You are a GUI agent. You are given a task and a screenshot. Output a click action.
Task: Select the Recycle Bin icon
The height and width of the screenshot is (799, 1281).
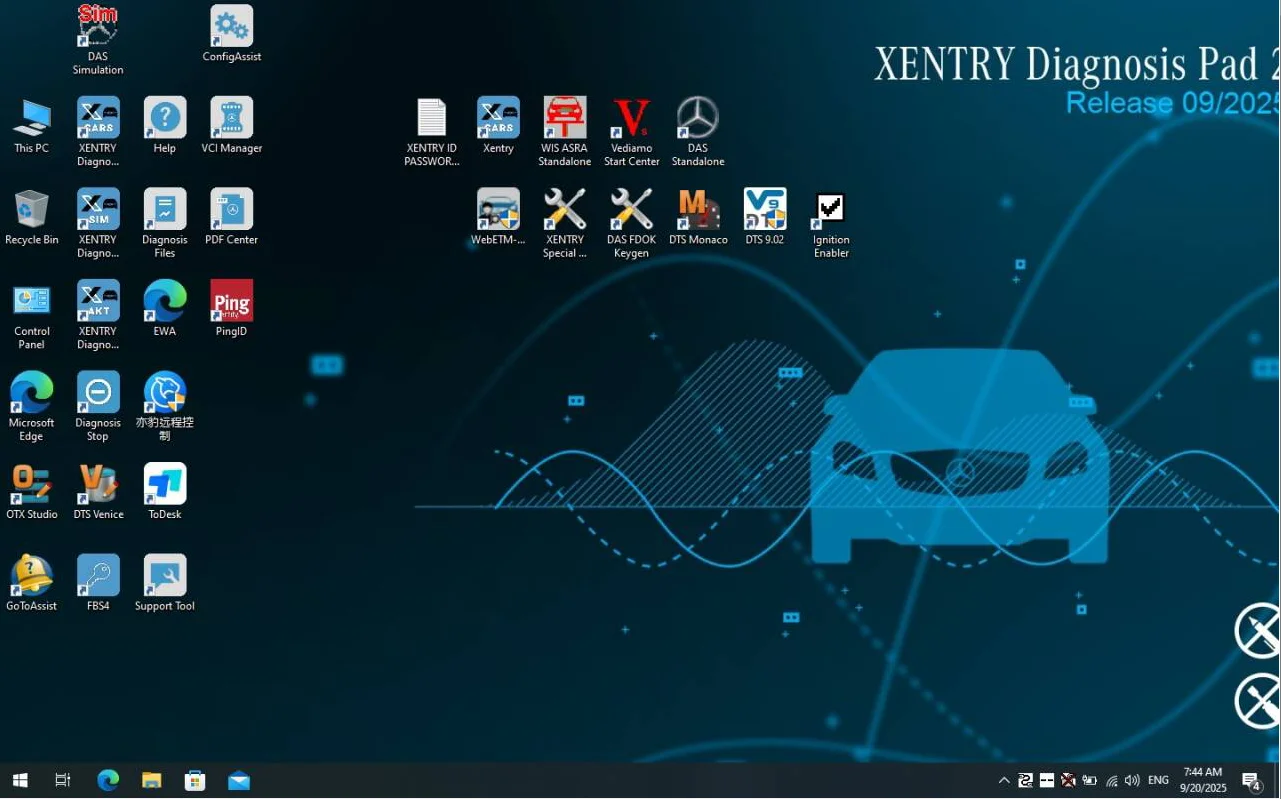click(x=32, y=217)
